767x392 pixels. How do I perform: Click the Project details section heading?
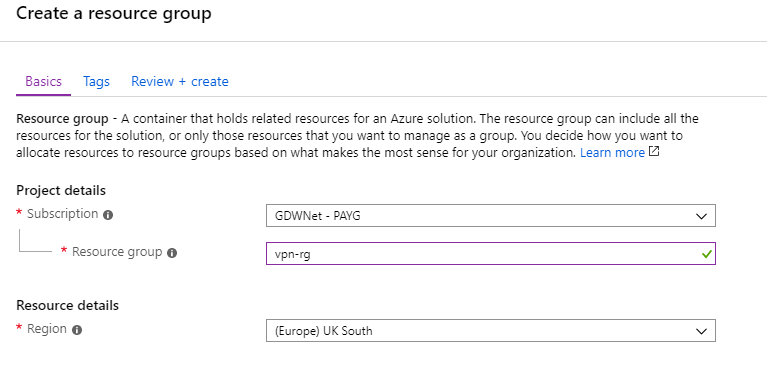[61, 190]
